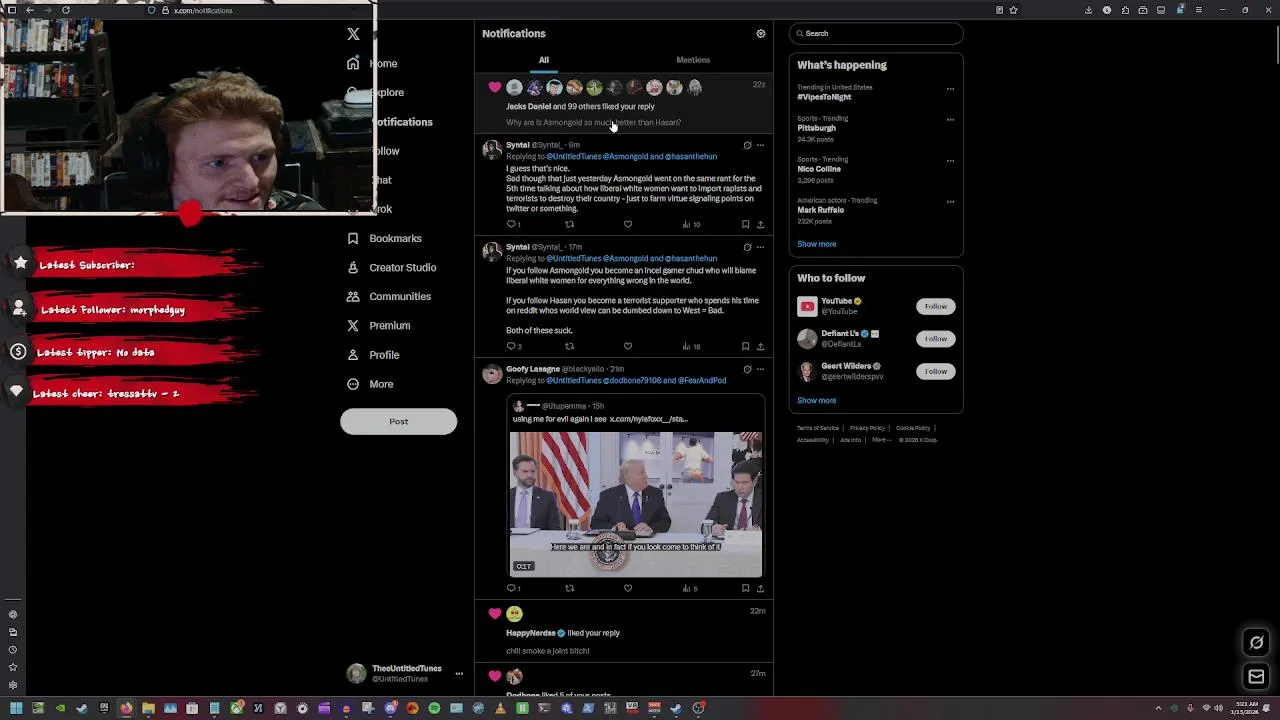Follow the Defiant L's account
The image size is (1280, 720).
pyautogui.click(x=935, y=339)
